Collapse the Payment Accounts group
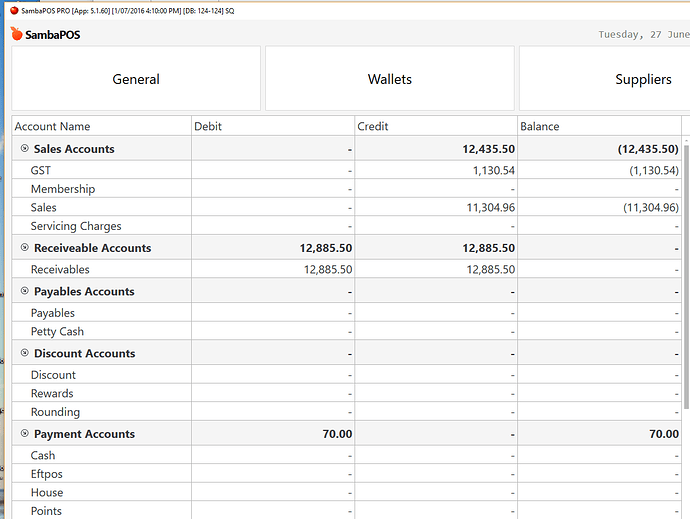 (x=25, y=433)
